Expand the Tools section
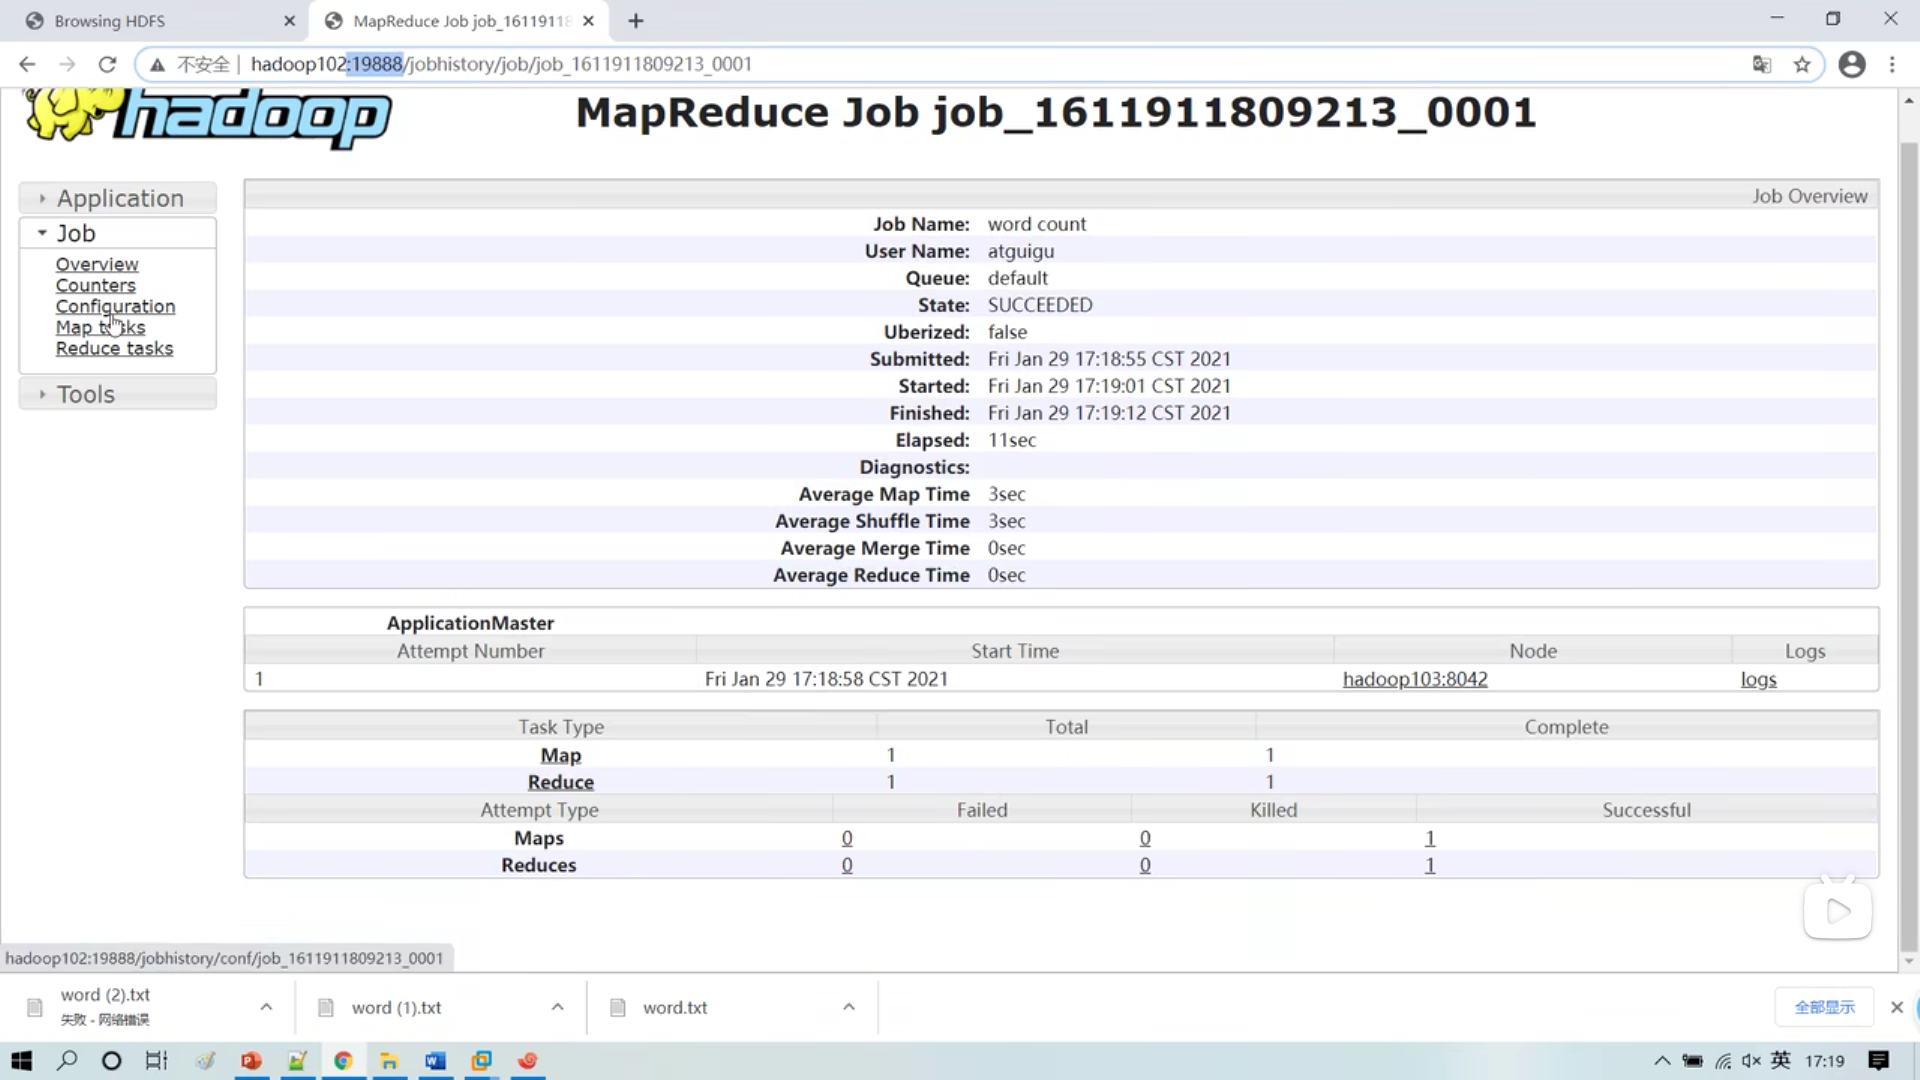The image size is (1920, 1080). tap(118, 394)
